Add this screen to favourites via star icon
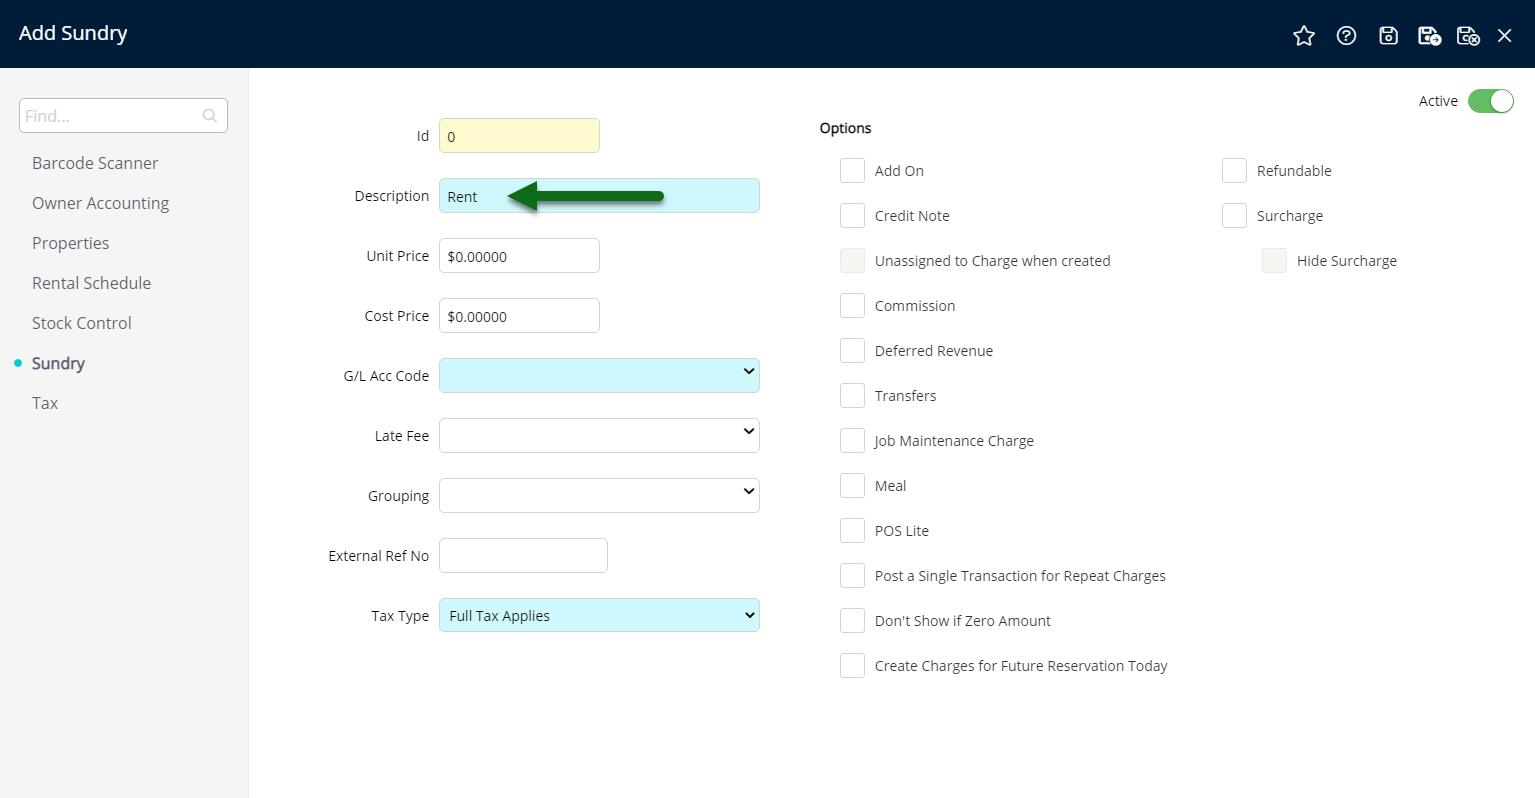This screenshot has width=1535, height=798. pyautogui.click(x=1304, y=36)
